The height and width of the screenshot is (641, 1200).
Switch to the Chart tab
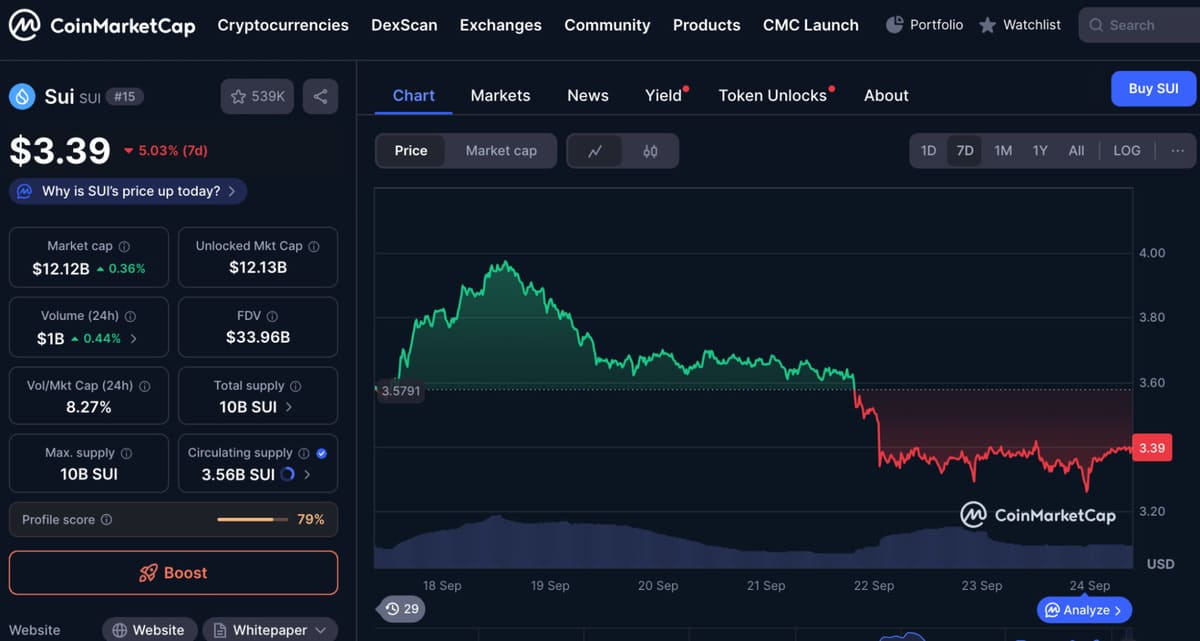click(x=414, y=96)
